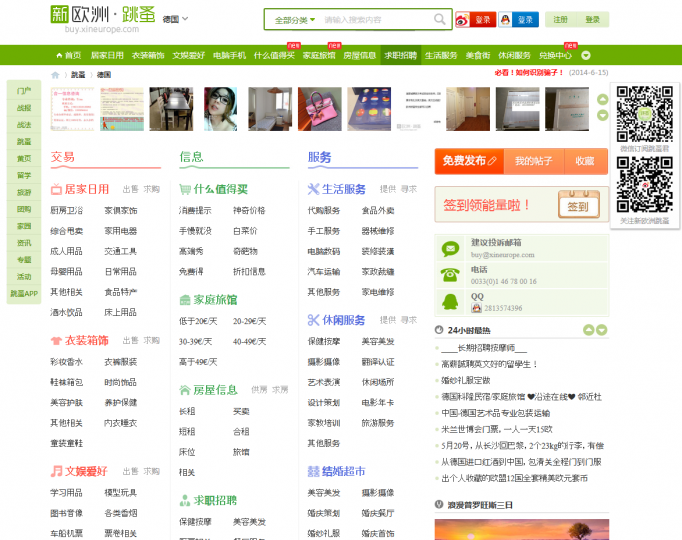Image resolution: width=682 pixels, height=540 pixels.
Task: Open the 全部分类 category dropdown
Action: (294, 19)
